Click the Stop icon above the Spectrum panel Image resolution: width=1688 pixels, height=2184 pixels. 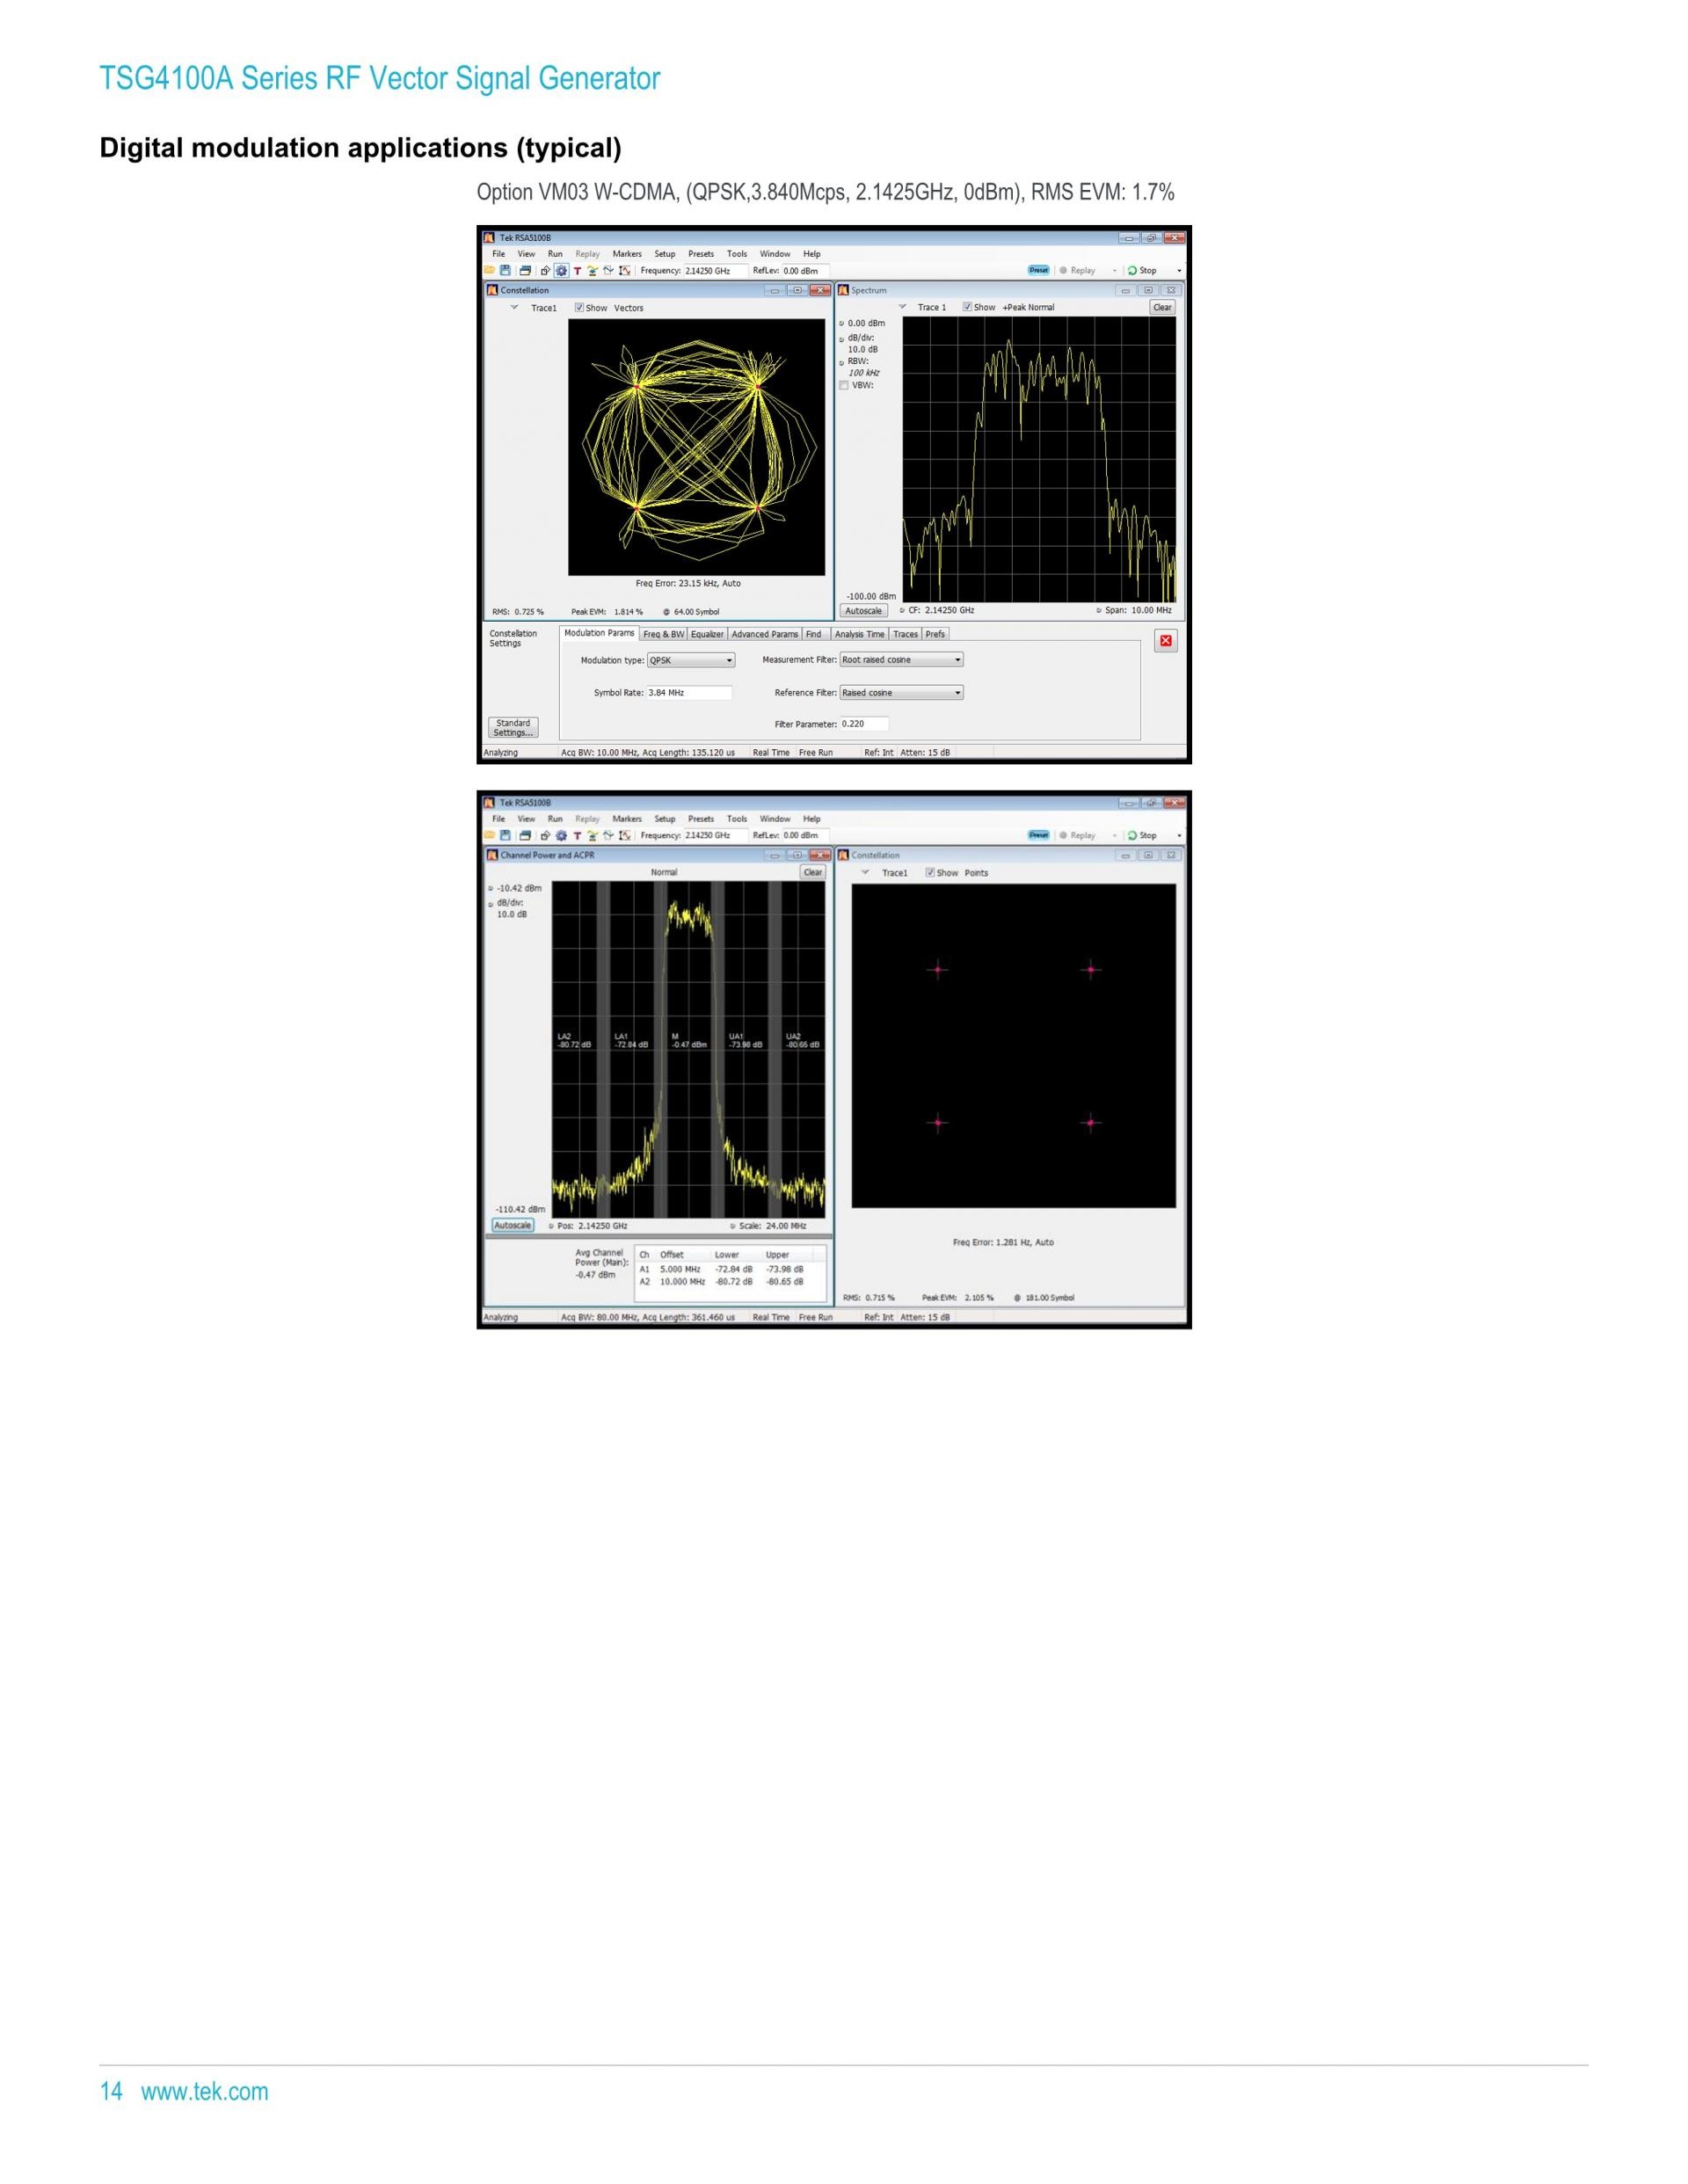[x=1132, y=271]
